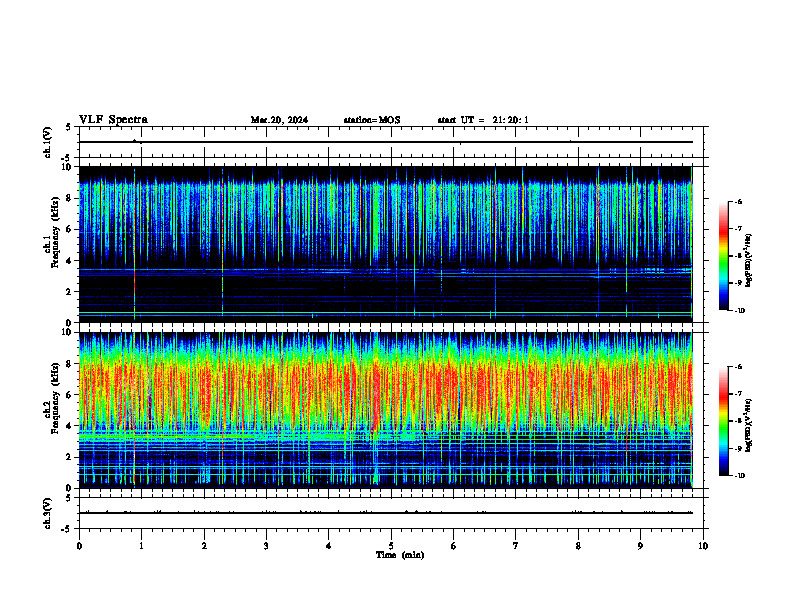Click the ch.1 "Frequency (kHz)" axis label
This screenshot has height=612, width=792.
click(55, 232)
